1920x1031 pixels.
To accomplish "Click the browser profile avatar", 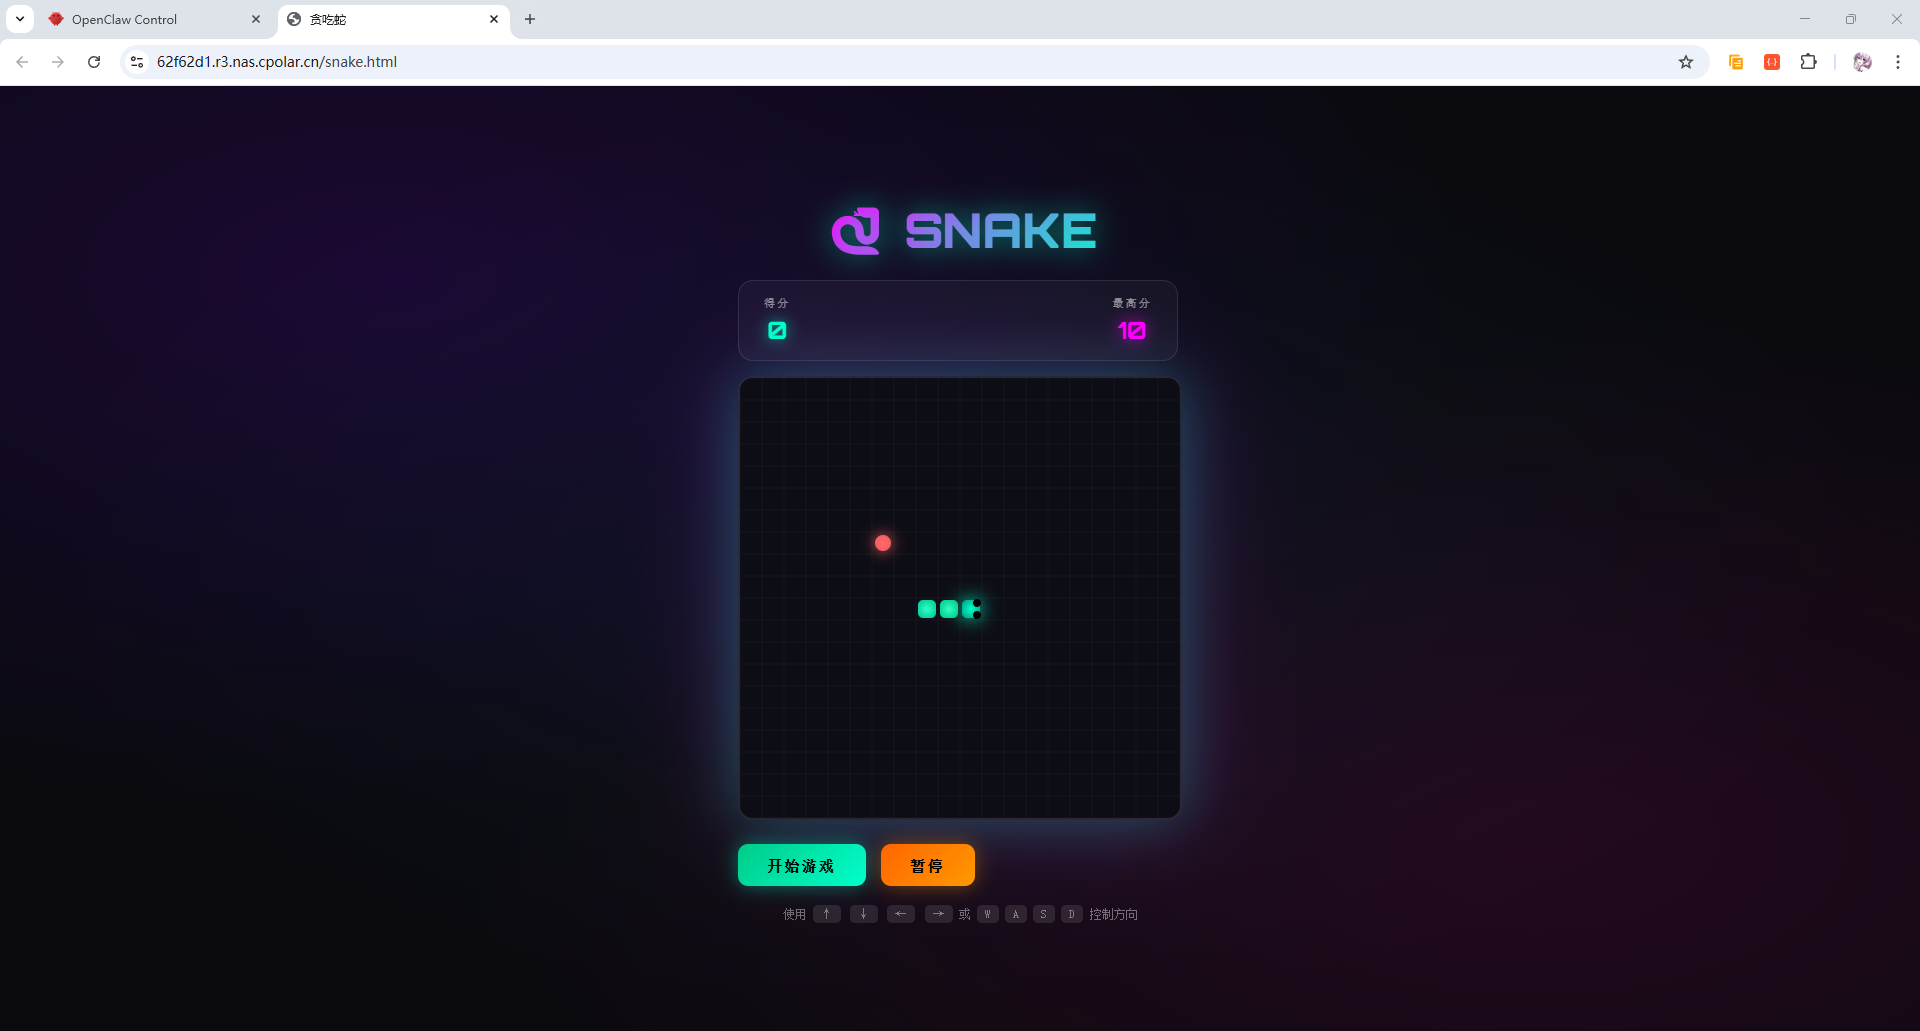I will (1862, 62).
